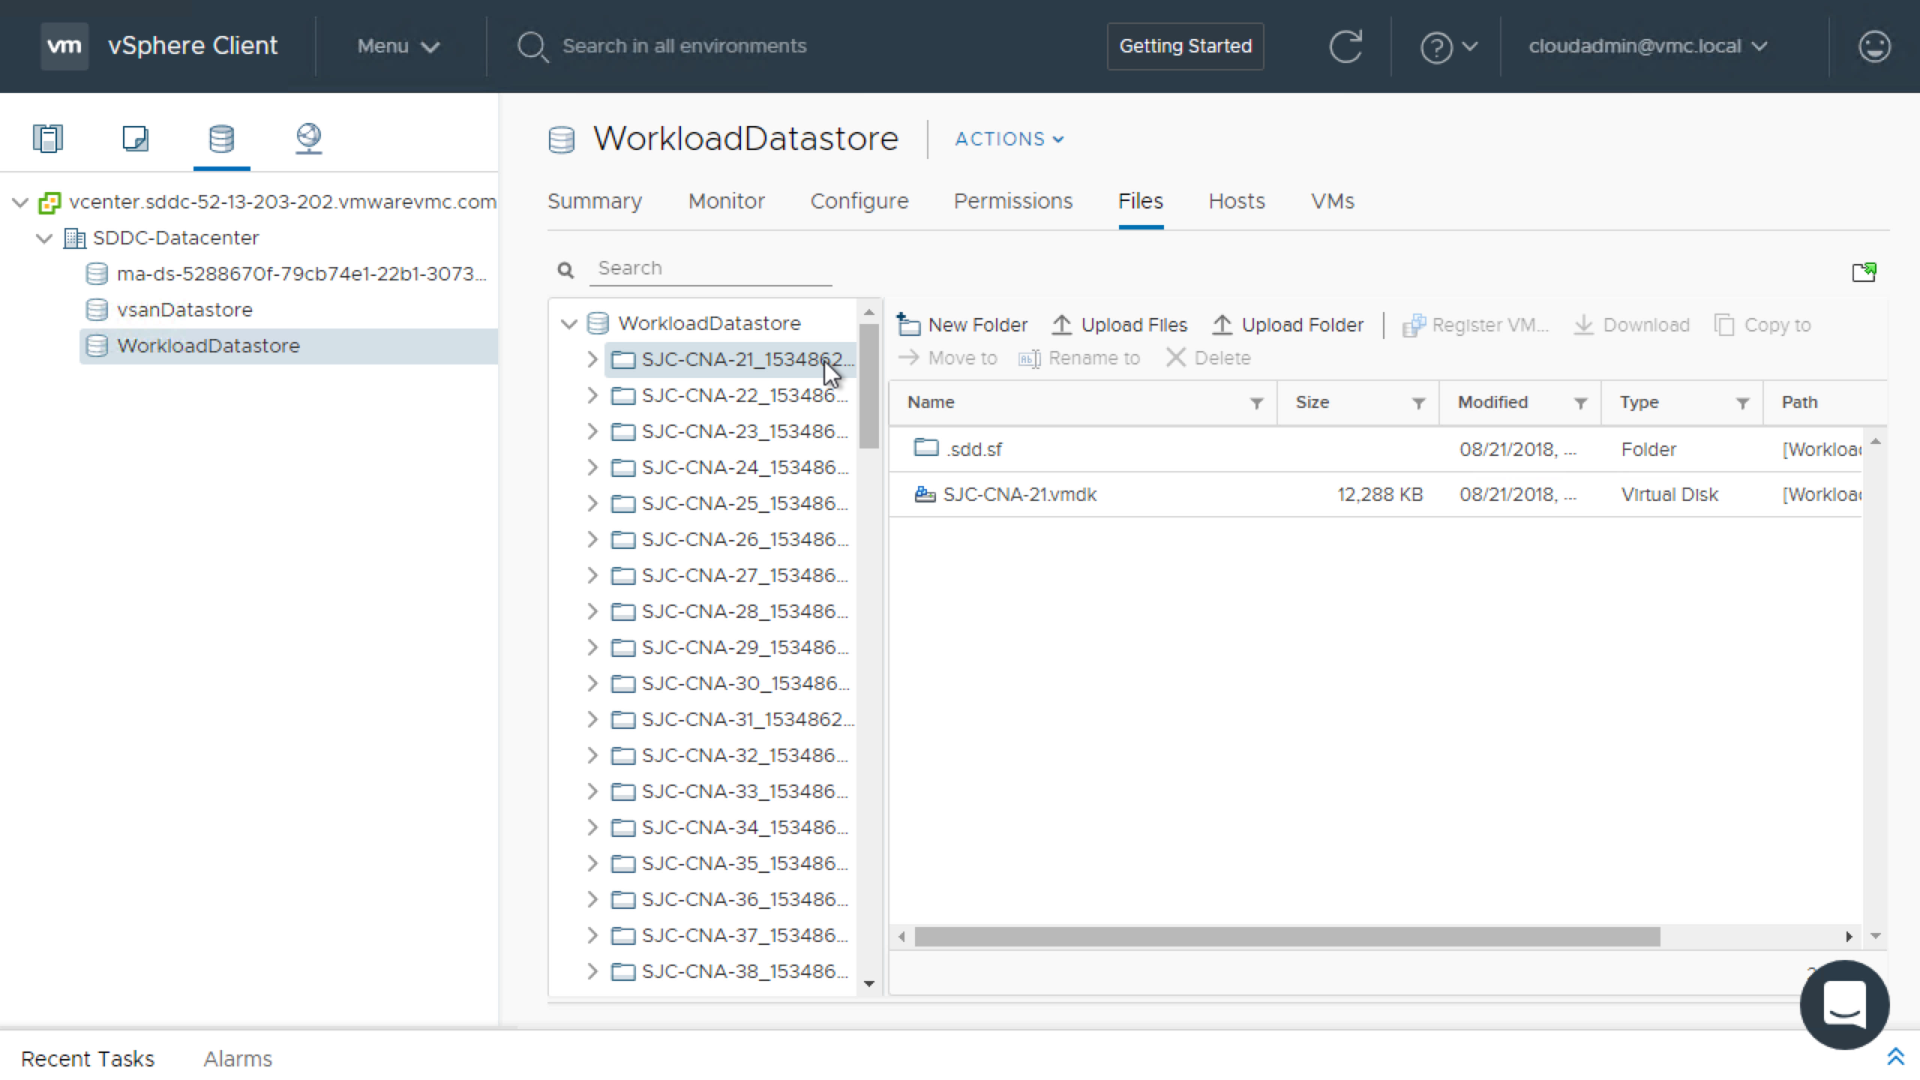Viewport: 1920px width, 1080px height.
Task: Click the Getting Started button
Action: 1185,46
